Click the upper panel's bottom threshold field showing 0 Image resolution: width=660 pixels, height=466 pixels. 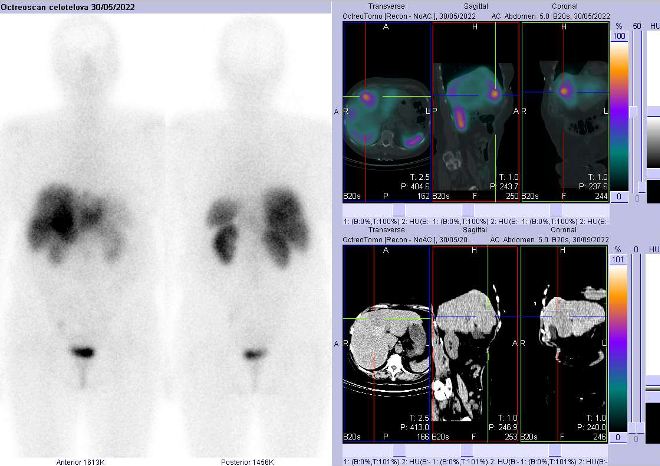tap(619, 197)
